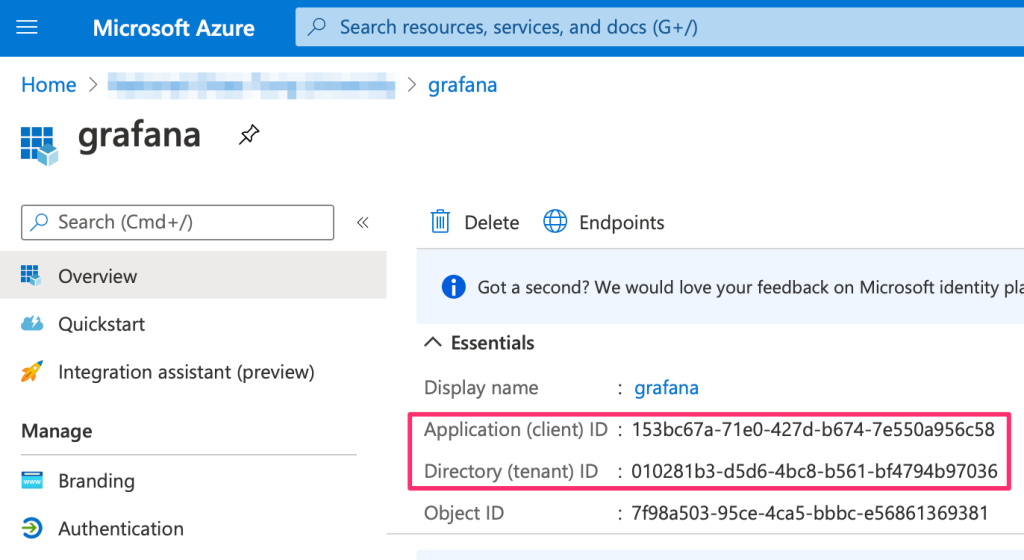Click the Directory (tenant) ID label
This screenshot has width=1024, height=560.
(511, 471)
